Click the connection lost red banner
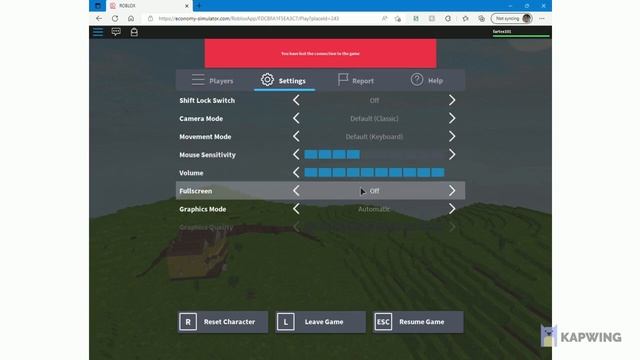 pyautogui.click(x=320, y=53)
